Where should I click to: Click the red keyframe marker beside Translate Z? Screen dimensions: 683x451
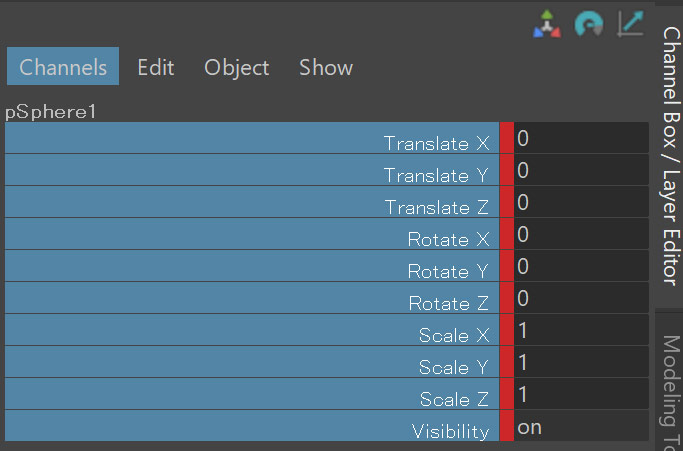506,203
